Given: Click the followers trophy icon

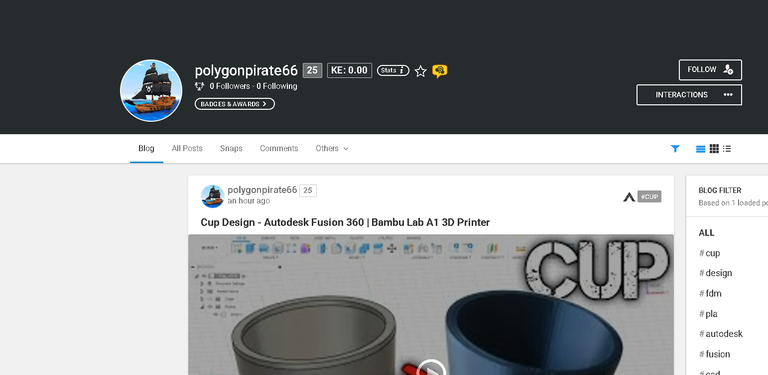Looking at the screenshot, I should tap(199, 86).
